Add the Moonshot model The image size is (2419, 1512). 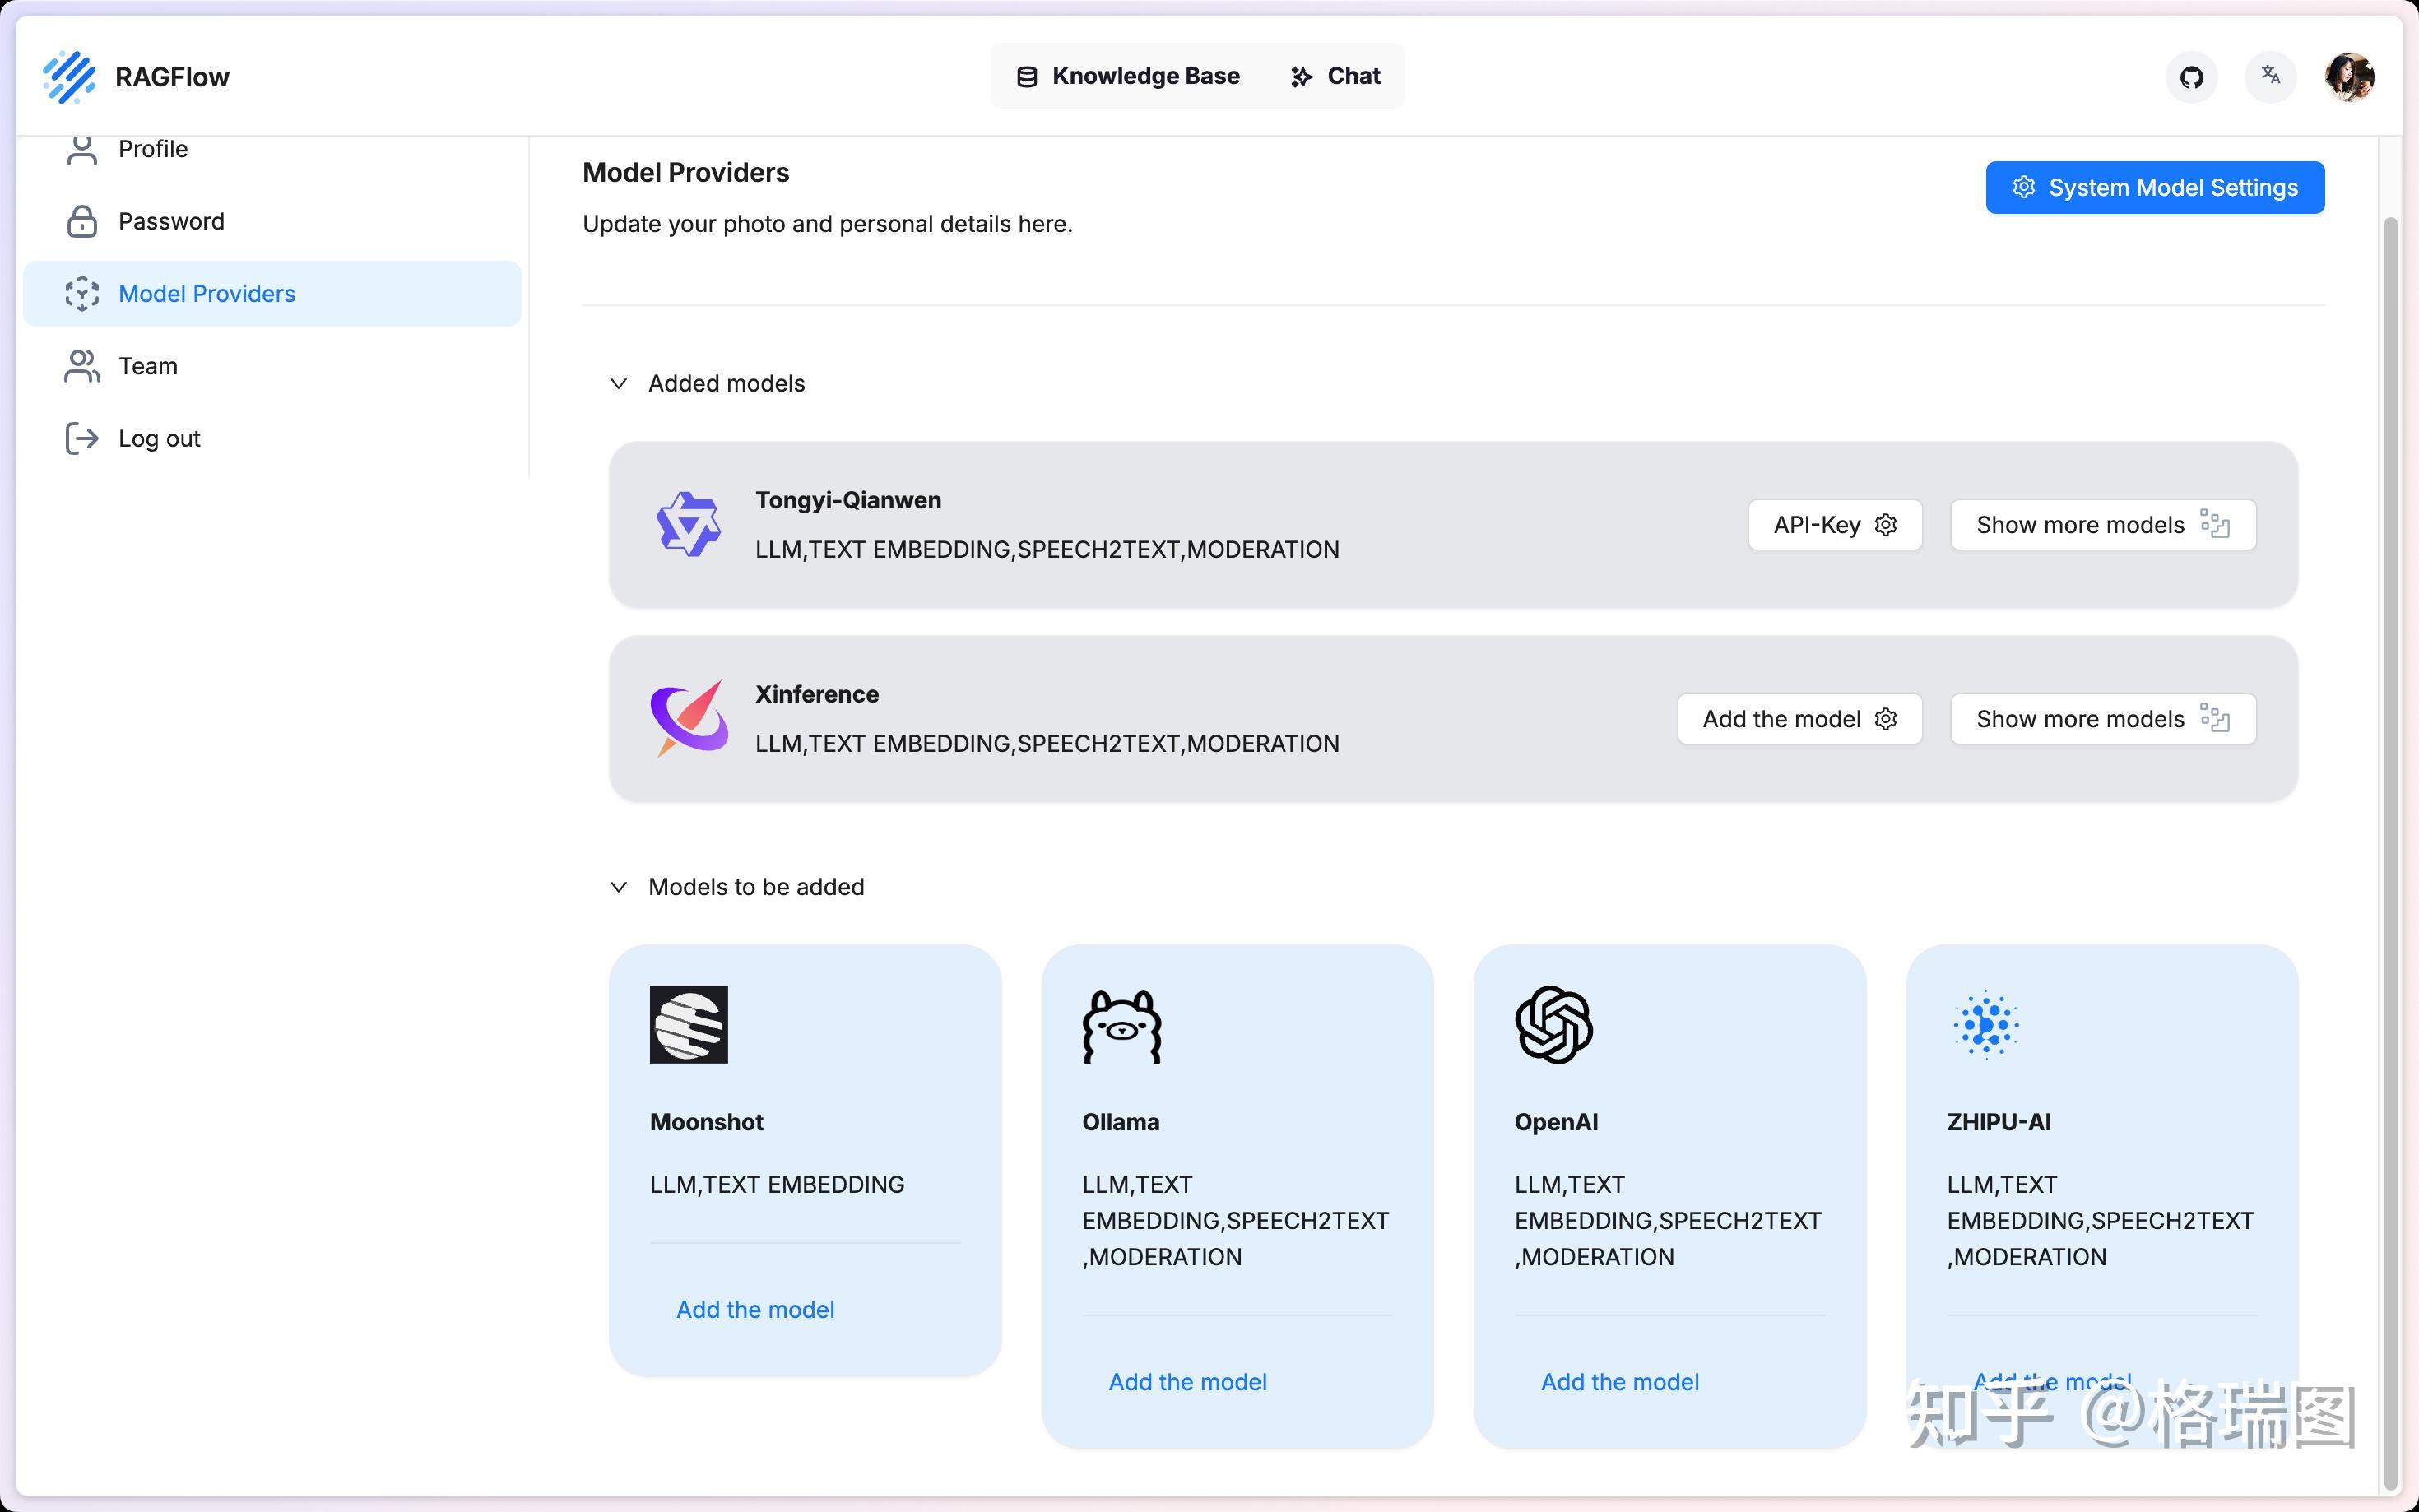coord(755,1309)
